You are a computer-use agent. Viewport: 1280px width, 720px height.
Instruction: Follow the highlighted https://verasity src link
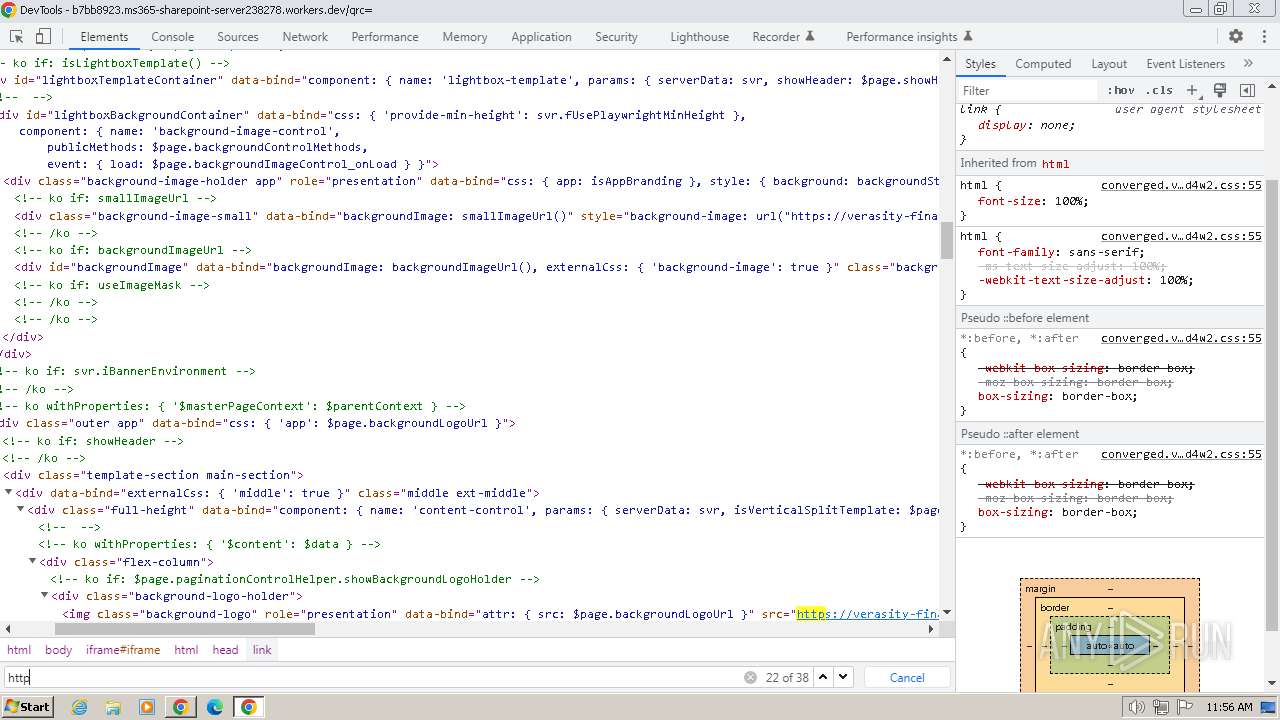tap(867, 613)
